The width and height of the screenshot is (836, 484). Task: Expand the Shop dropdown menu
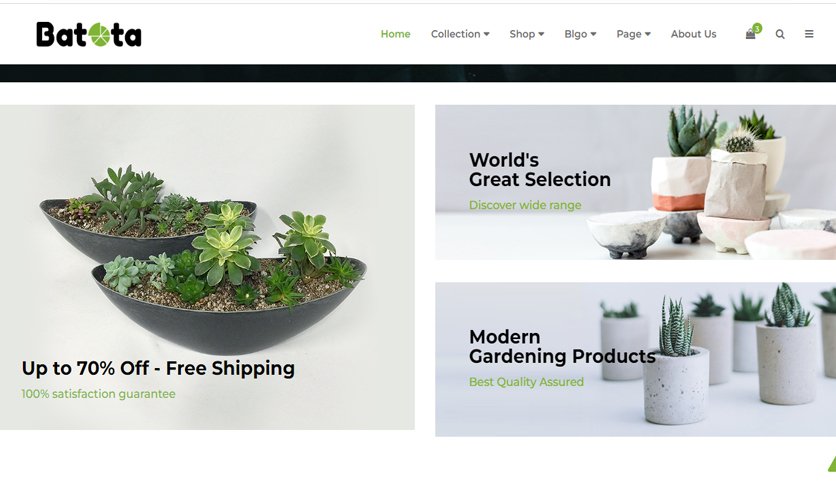527,34
